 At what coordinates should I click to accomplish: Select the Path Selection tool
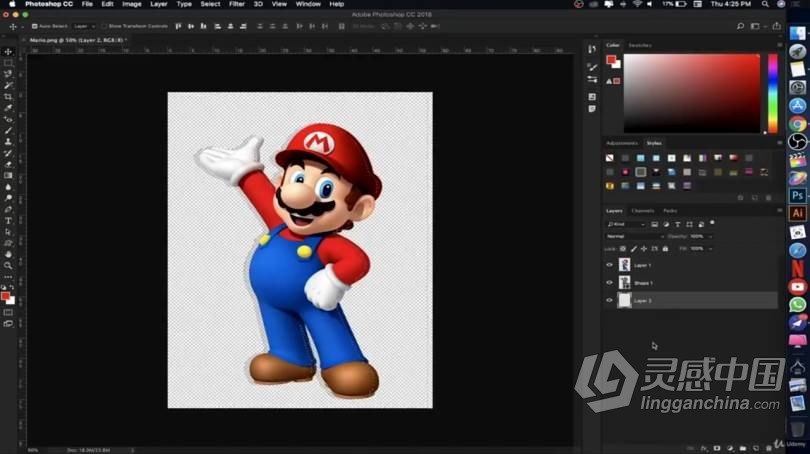8,232
